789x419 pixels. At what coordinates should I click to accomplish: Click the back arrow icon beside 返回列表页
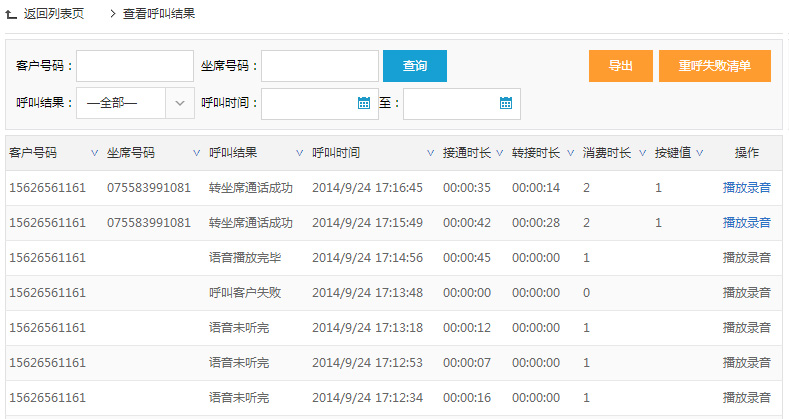click(x=11, y=15)
